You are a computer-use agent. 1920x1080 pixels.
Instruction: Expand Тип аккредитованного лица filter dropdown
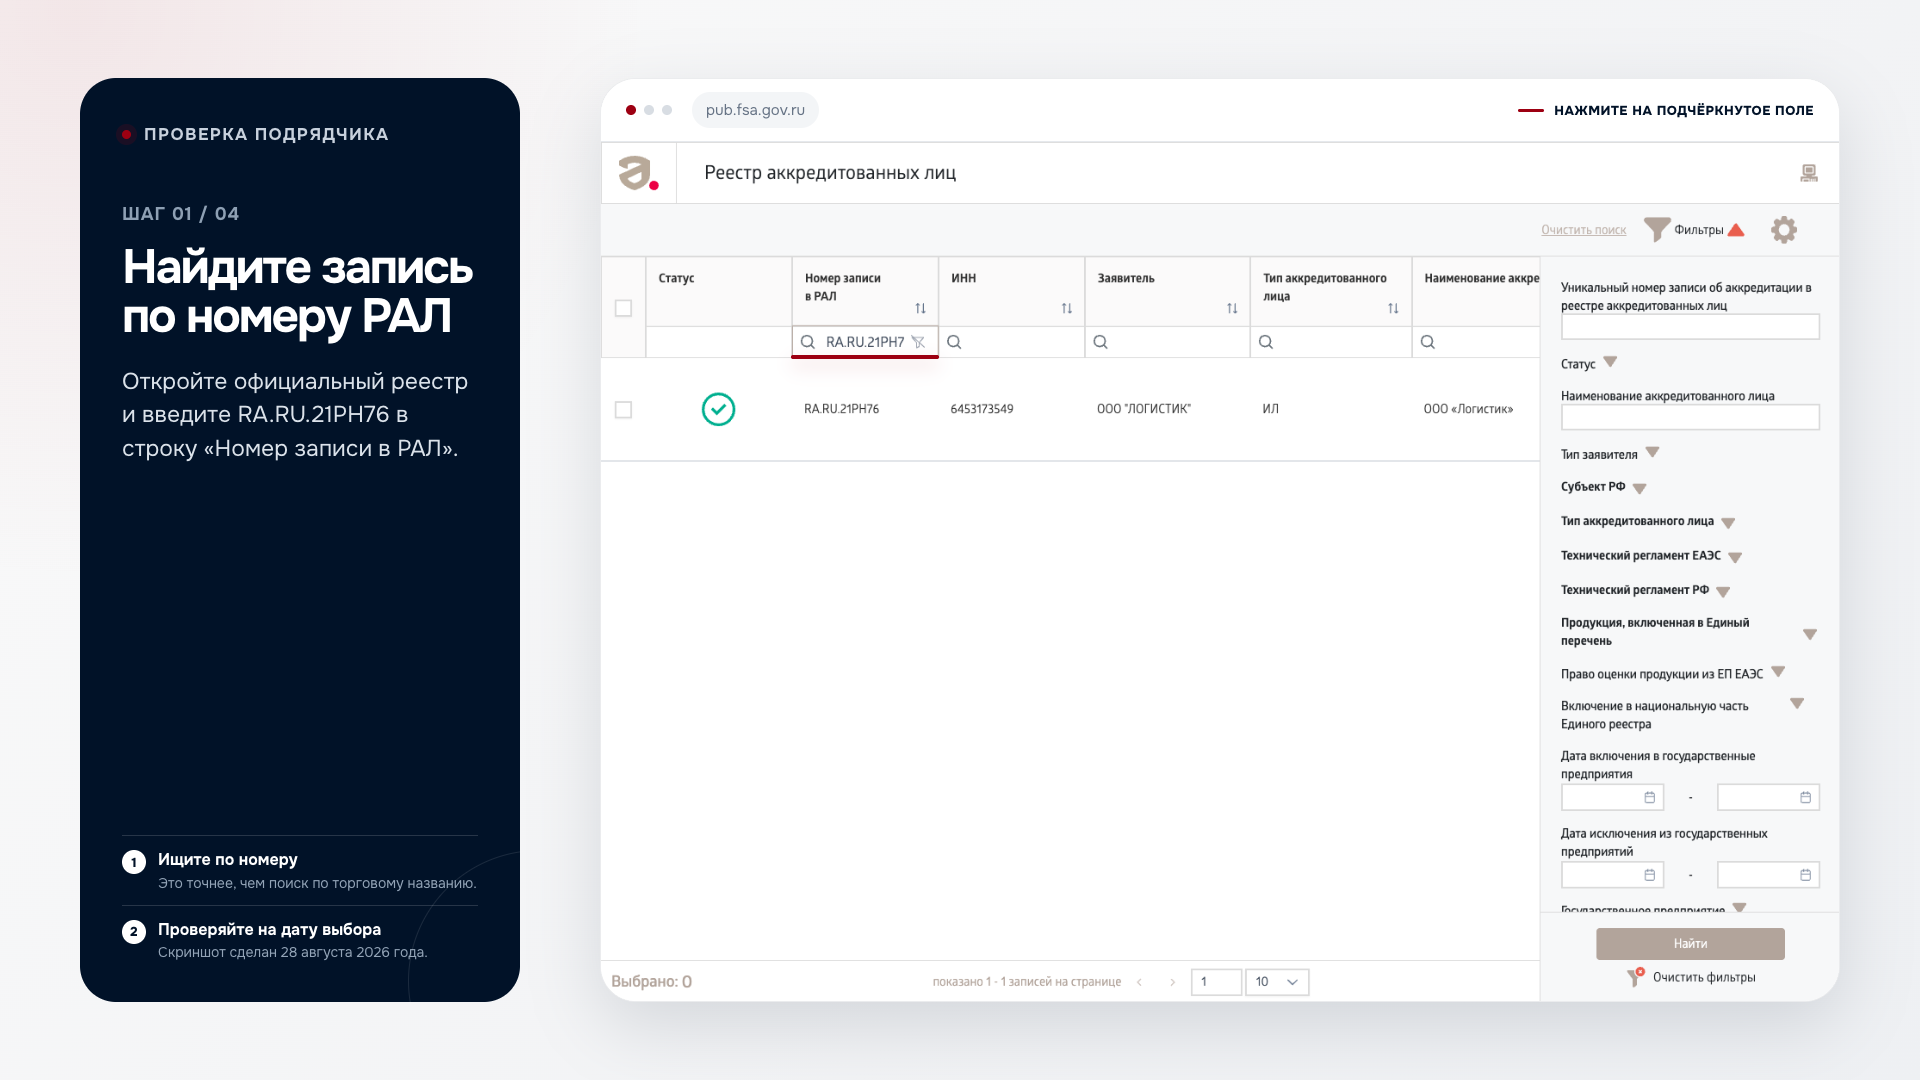pos(1728,523)
